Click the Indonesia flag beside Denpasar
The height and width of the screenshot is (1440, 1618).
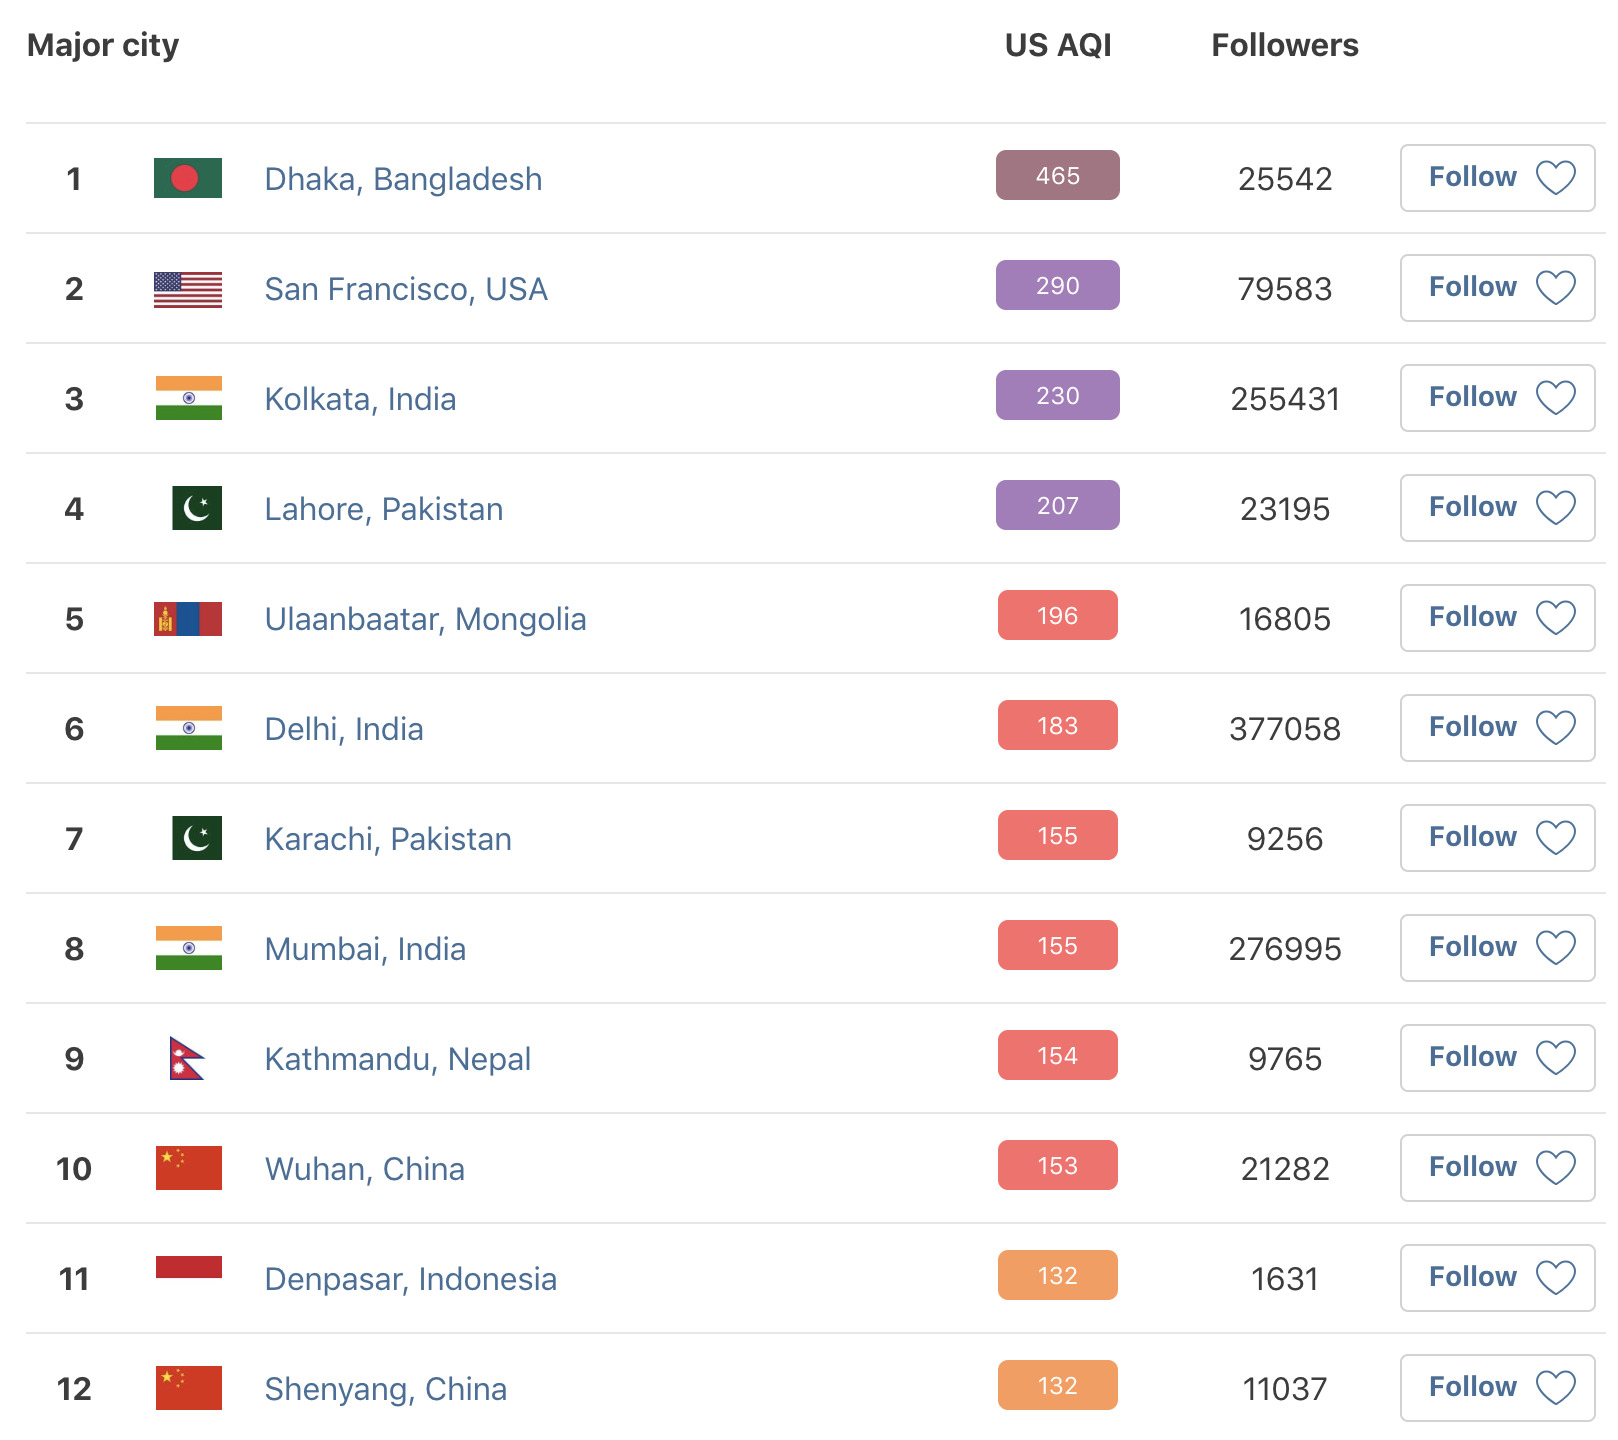point(188,1268)
